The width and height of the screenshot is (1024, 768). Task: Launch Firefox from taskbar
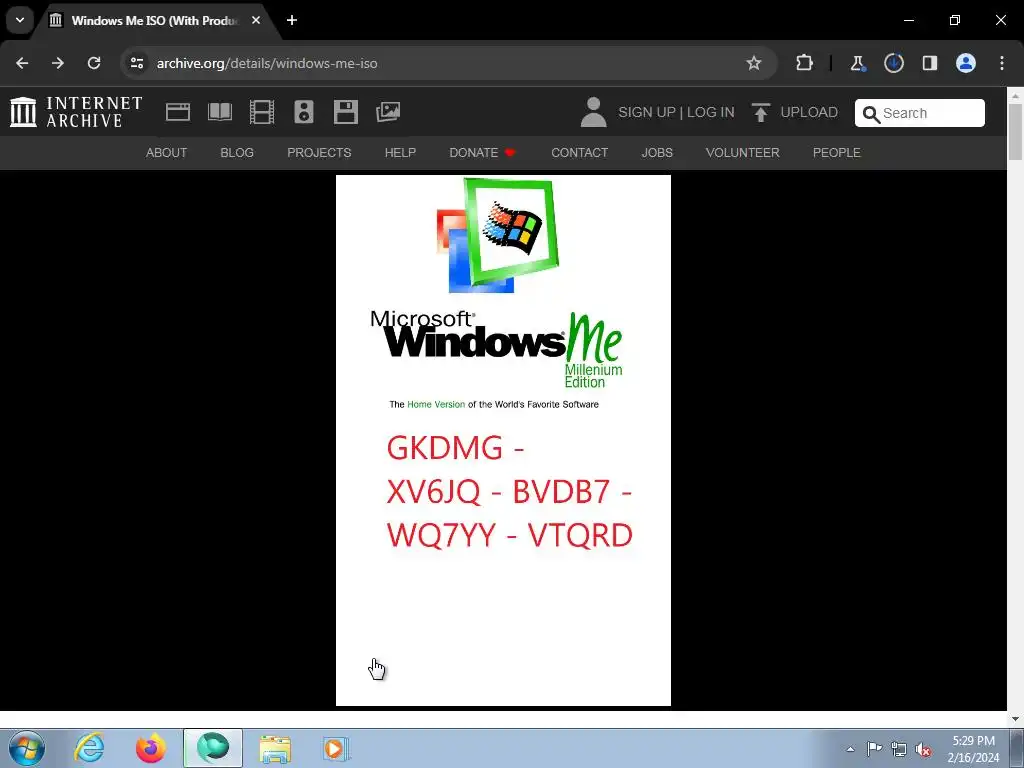point(151,748)
